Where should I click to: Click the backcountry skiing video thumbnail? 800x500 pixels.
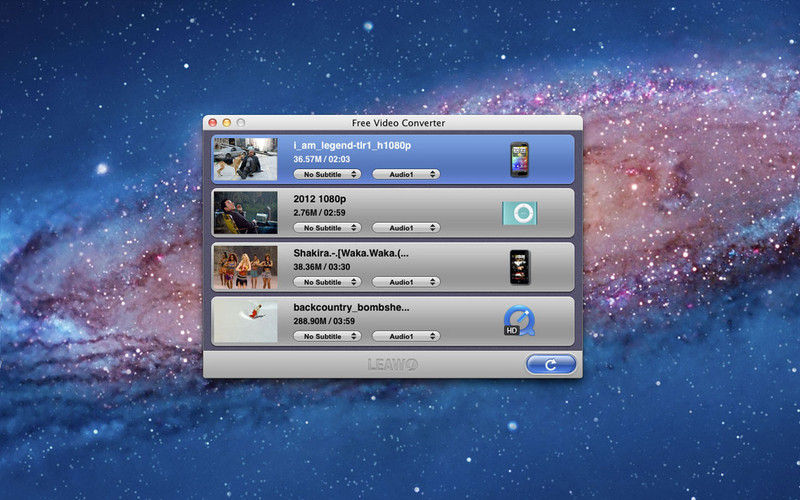tap(245, 321)
